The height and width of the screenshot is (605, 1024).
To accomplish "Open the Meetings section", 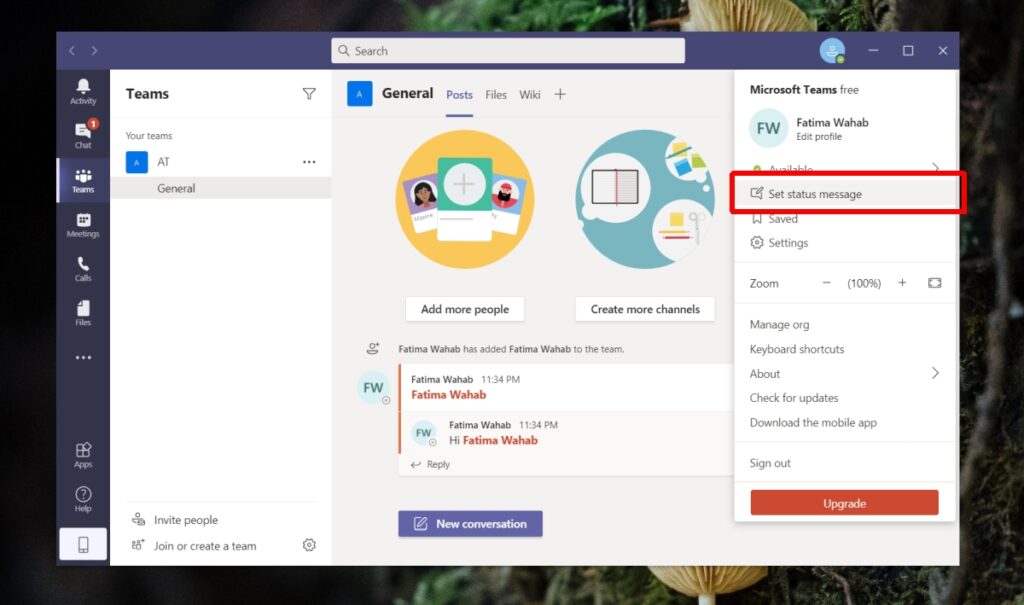I will (x=83, y=224).
